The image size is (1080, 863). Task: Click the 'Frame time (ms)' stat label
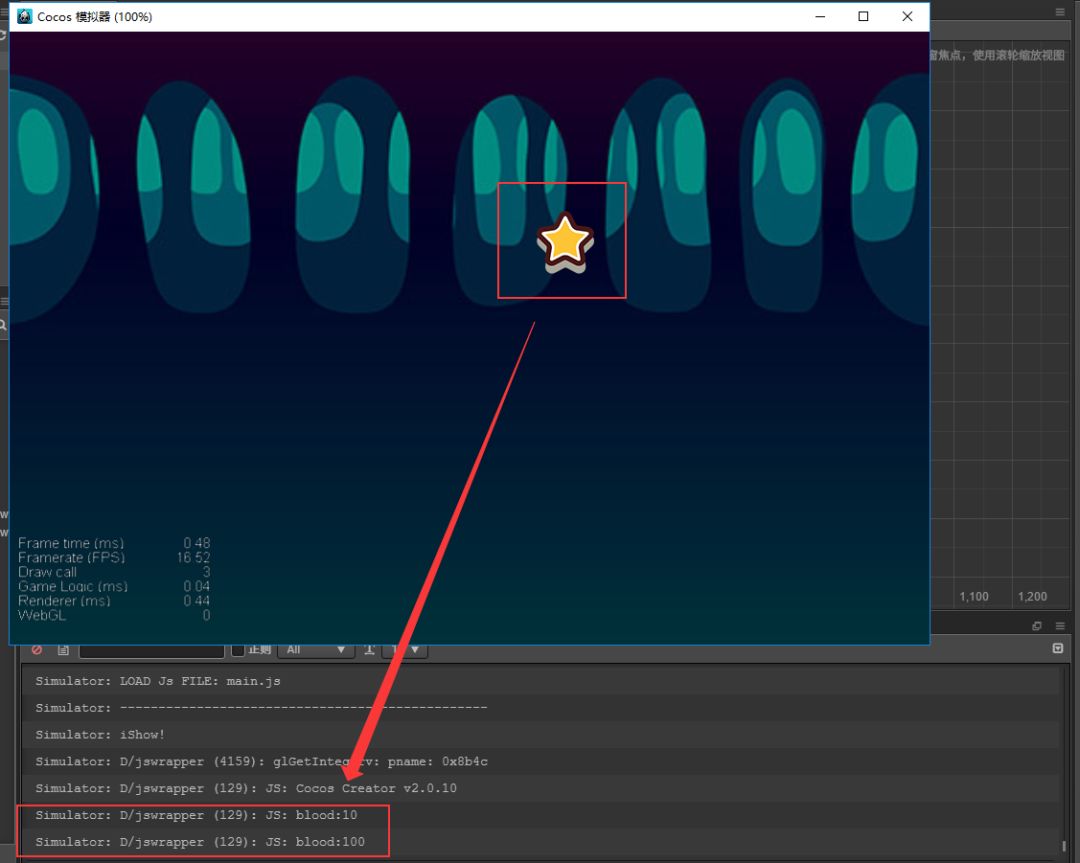tap(71, 543)
